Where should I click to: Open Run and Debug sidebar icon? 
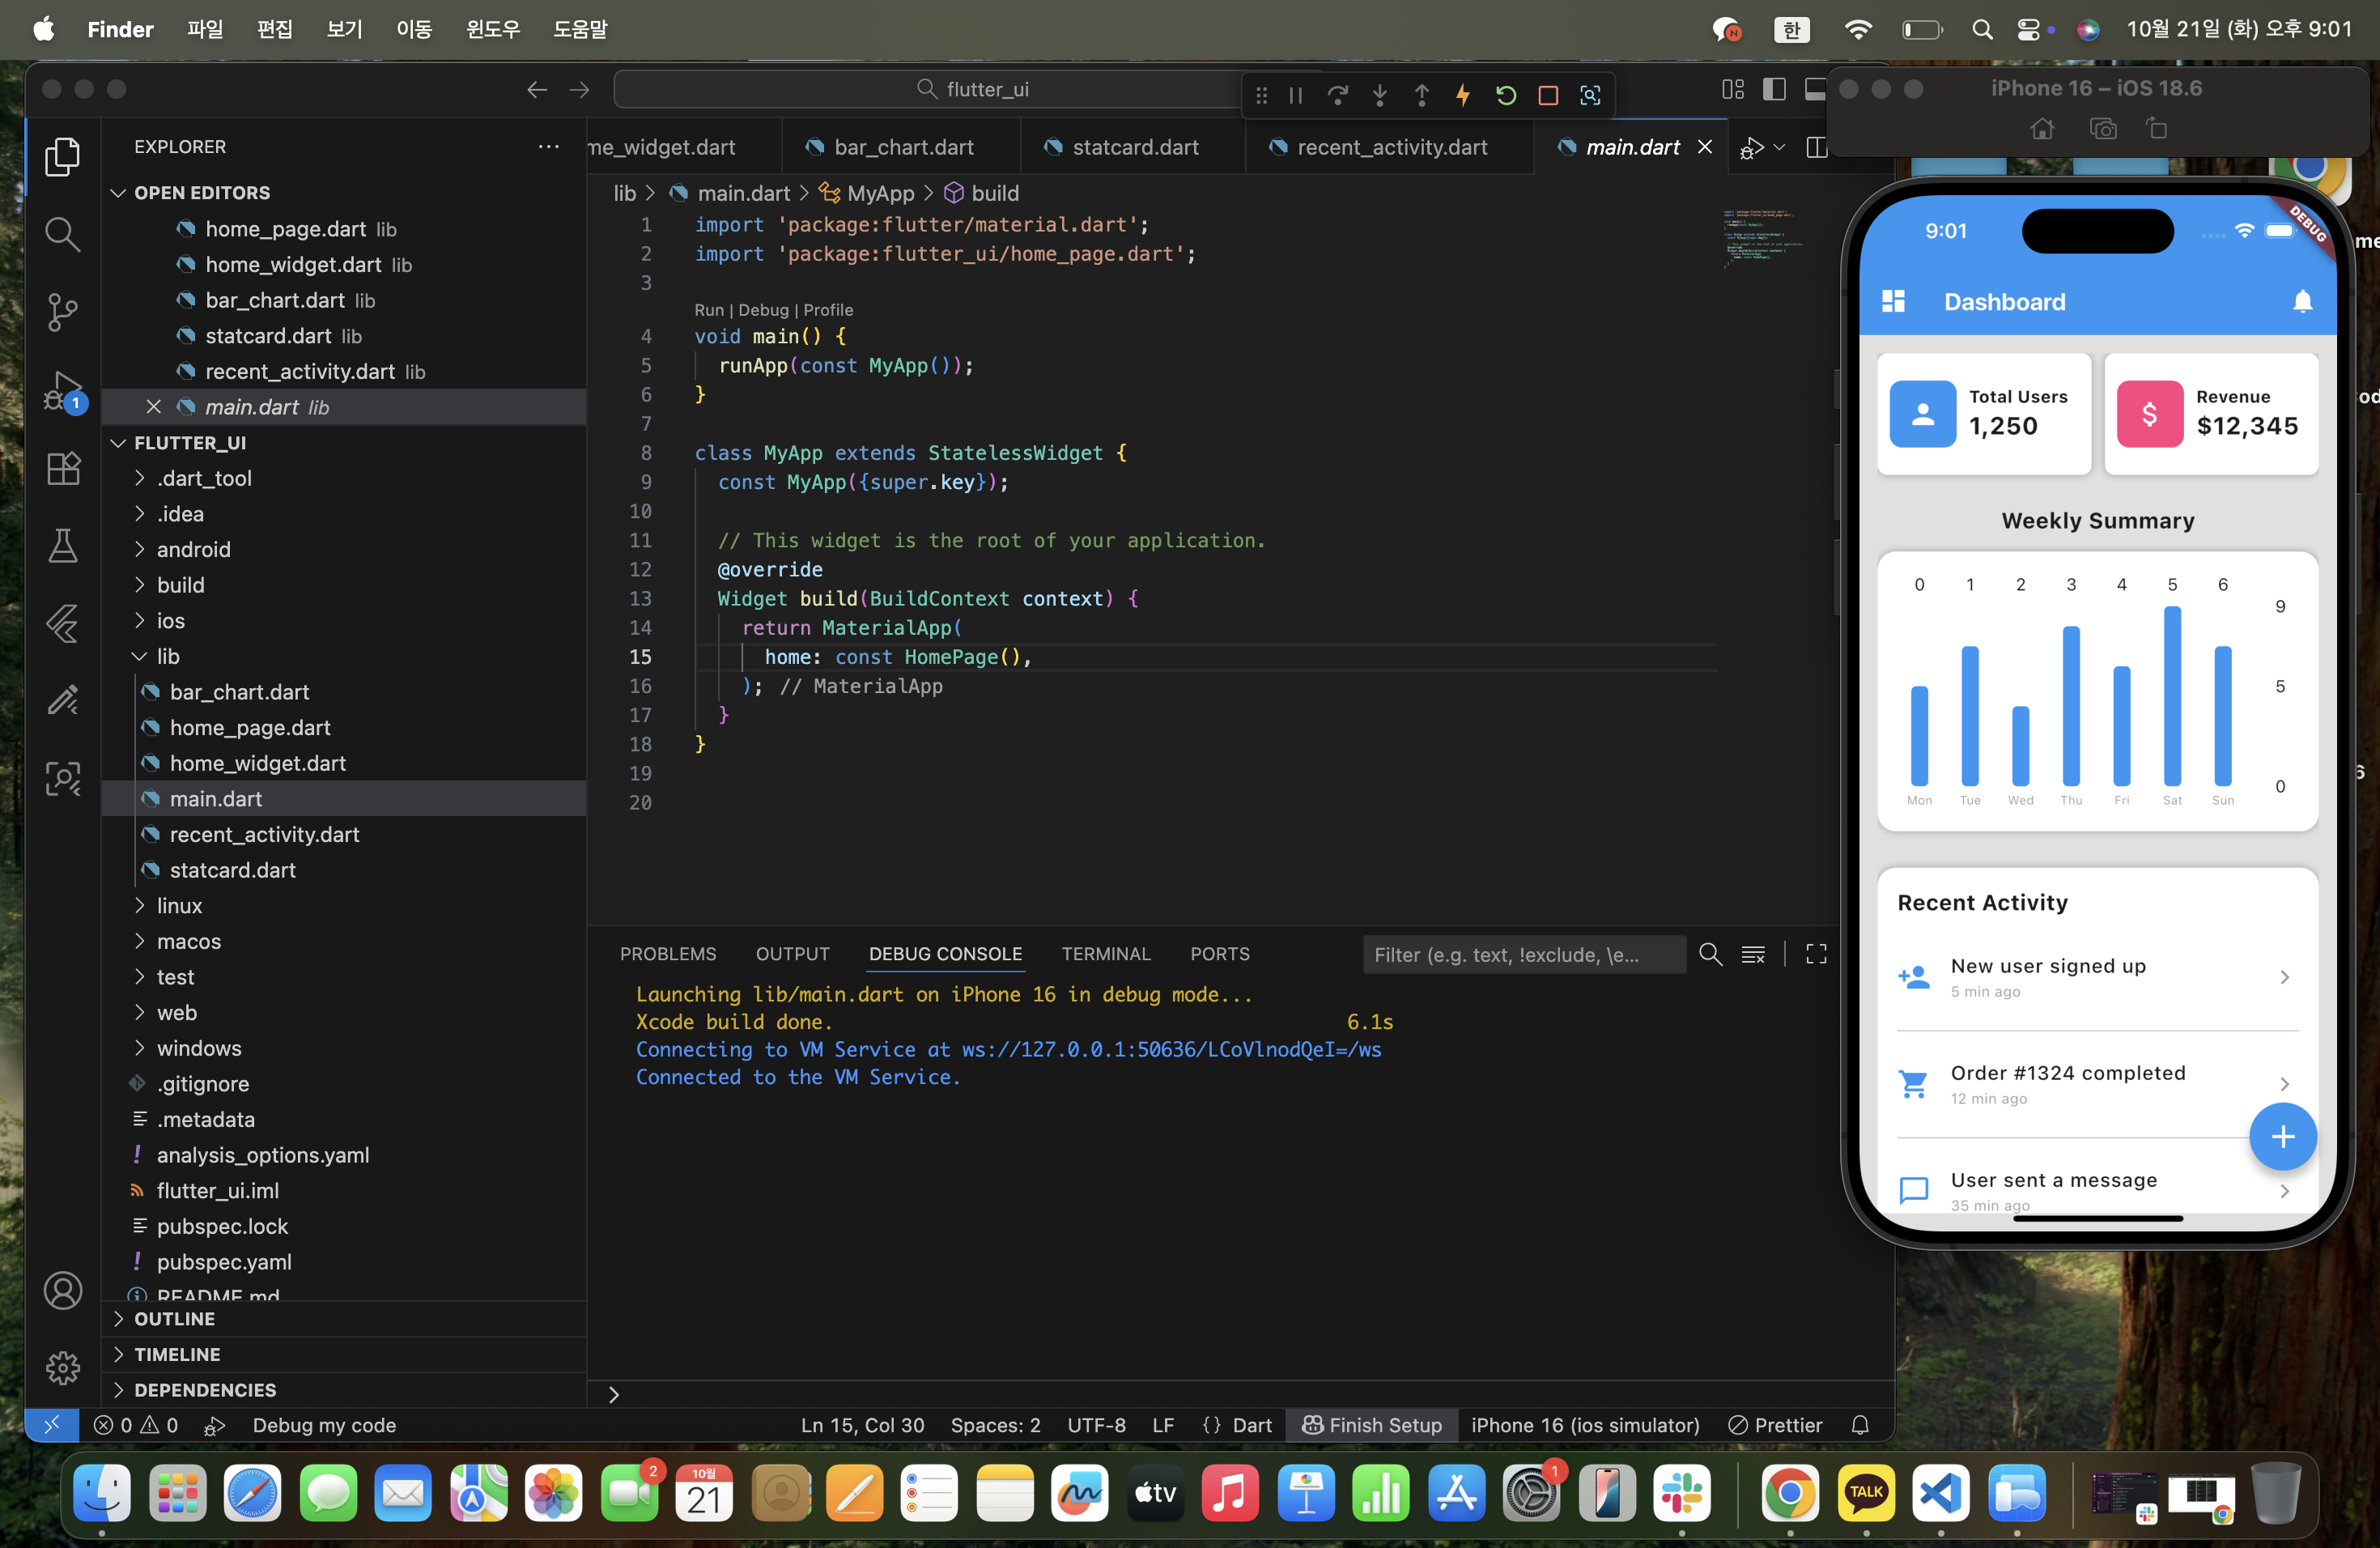click(62, 391)
